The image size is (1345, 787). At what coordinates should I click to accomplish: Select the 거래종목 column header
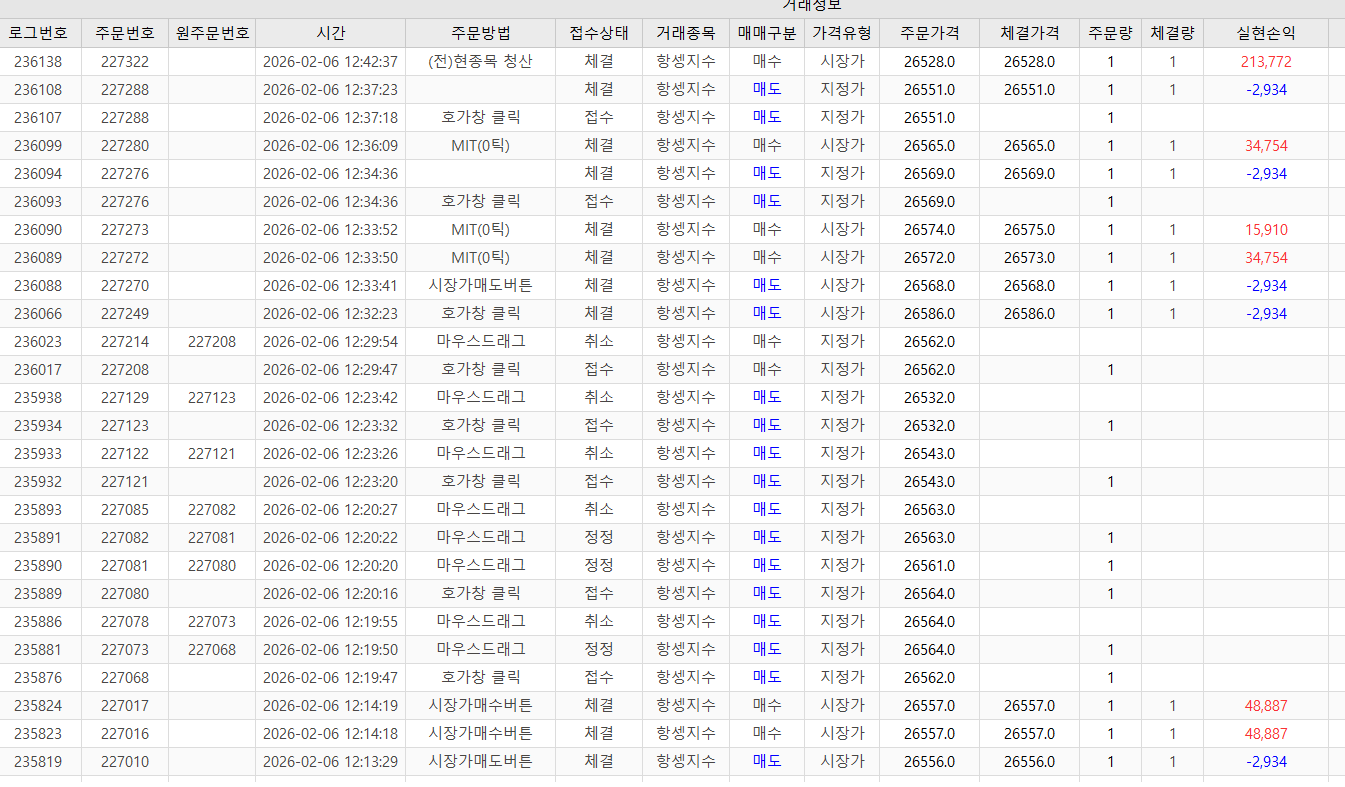pos(686,33)
